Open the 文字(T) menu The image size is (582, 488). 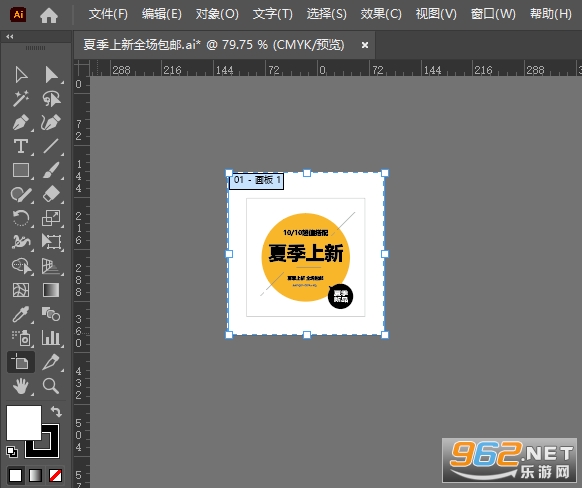(272, 14)
